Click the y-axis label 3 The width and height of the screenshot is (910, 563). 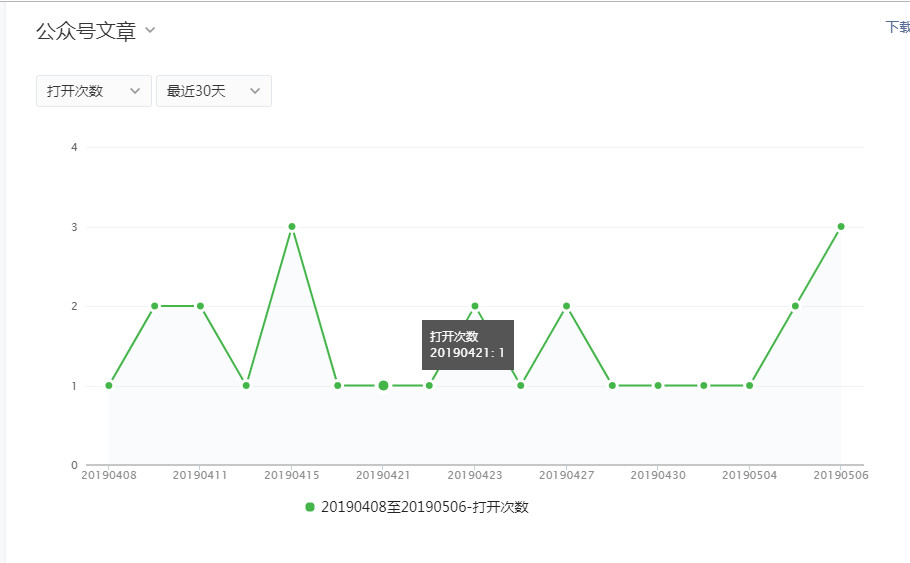pos(74,227)
